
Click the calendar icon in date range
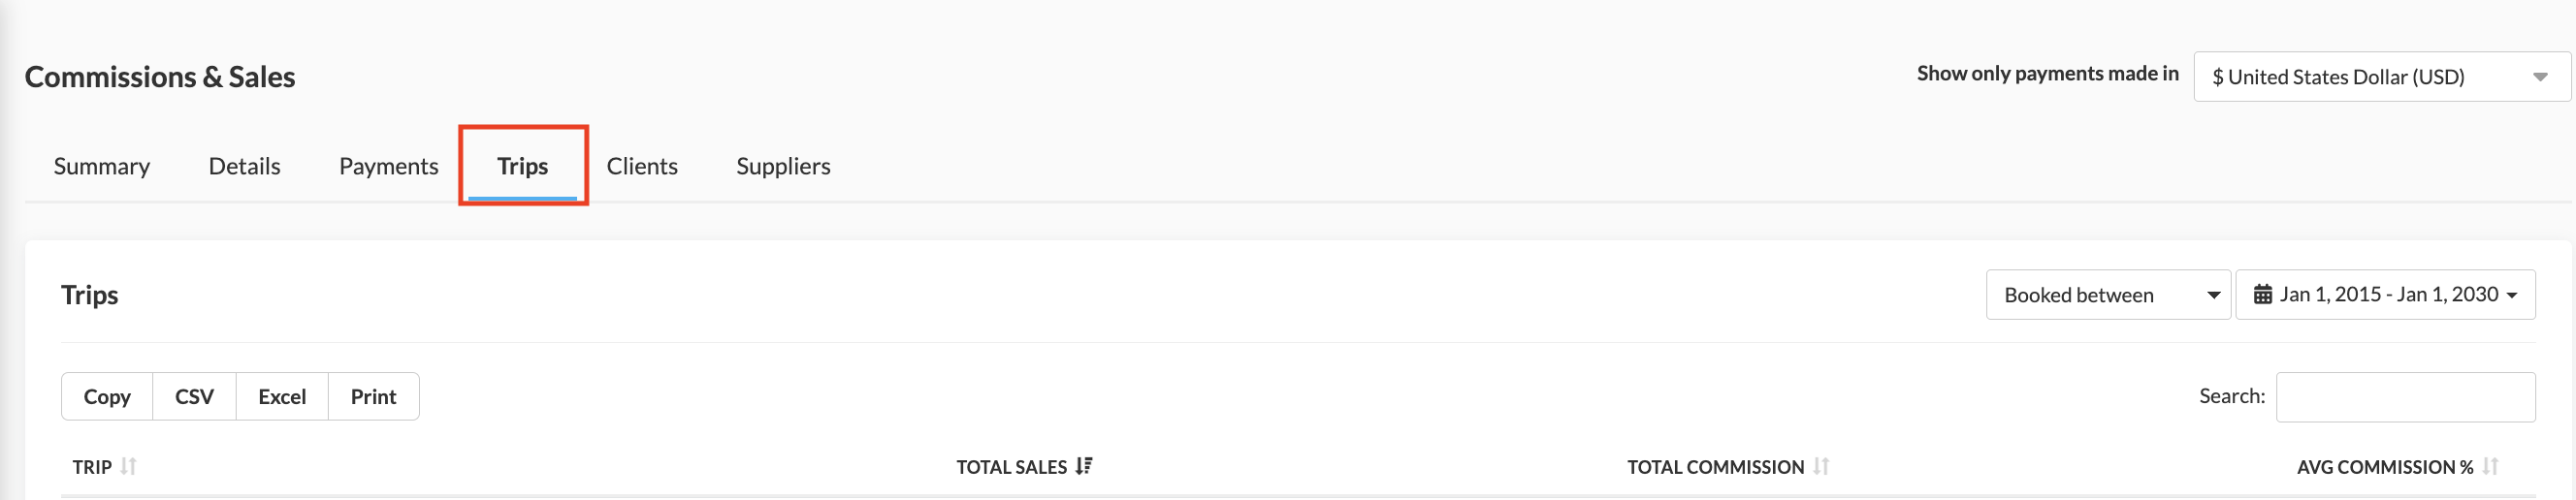point(2263,294)
